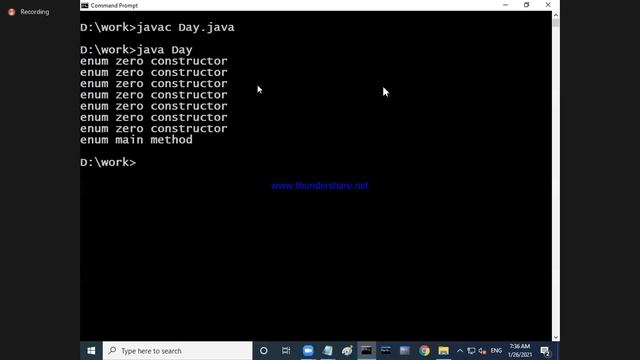This screenshot has height=360, width=640.
Task: Launch Google Chrome from the taskbar
Action: pyautogui.click(x=424, y=351)
